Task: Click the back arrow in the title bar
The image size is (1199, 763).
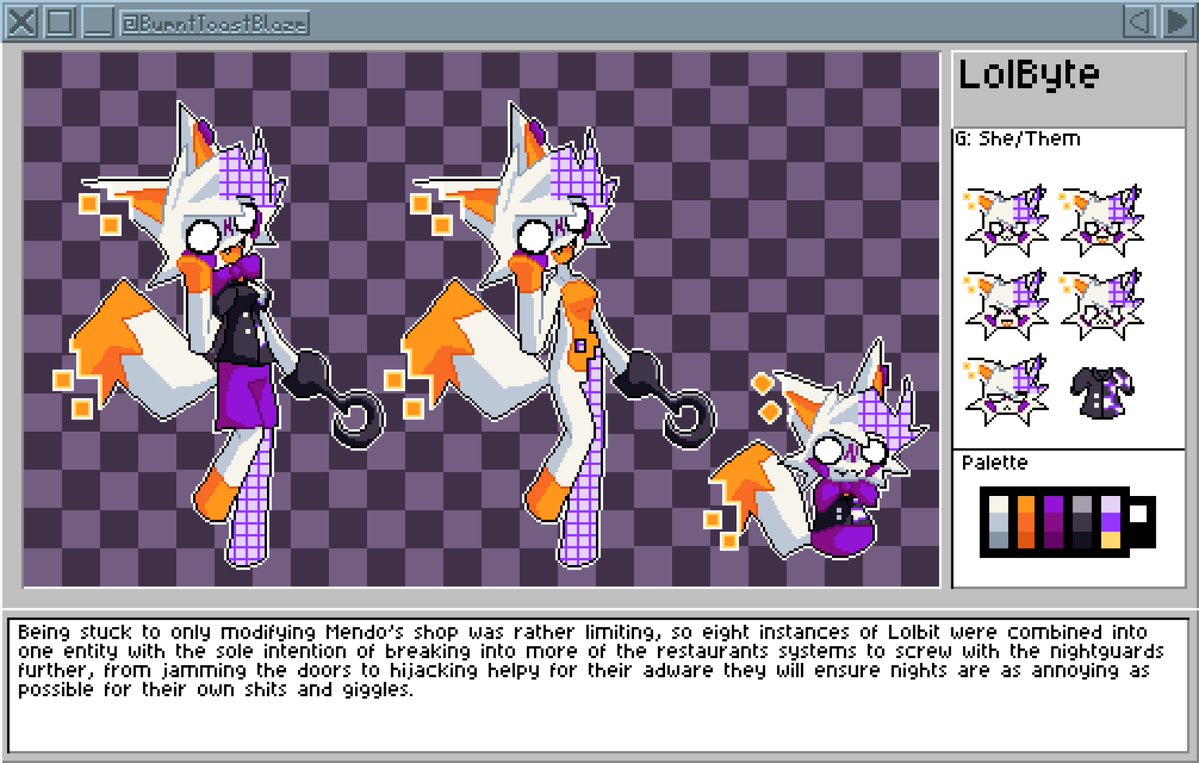Action: (x=1139, y=21)
